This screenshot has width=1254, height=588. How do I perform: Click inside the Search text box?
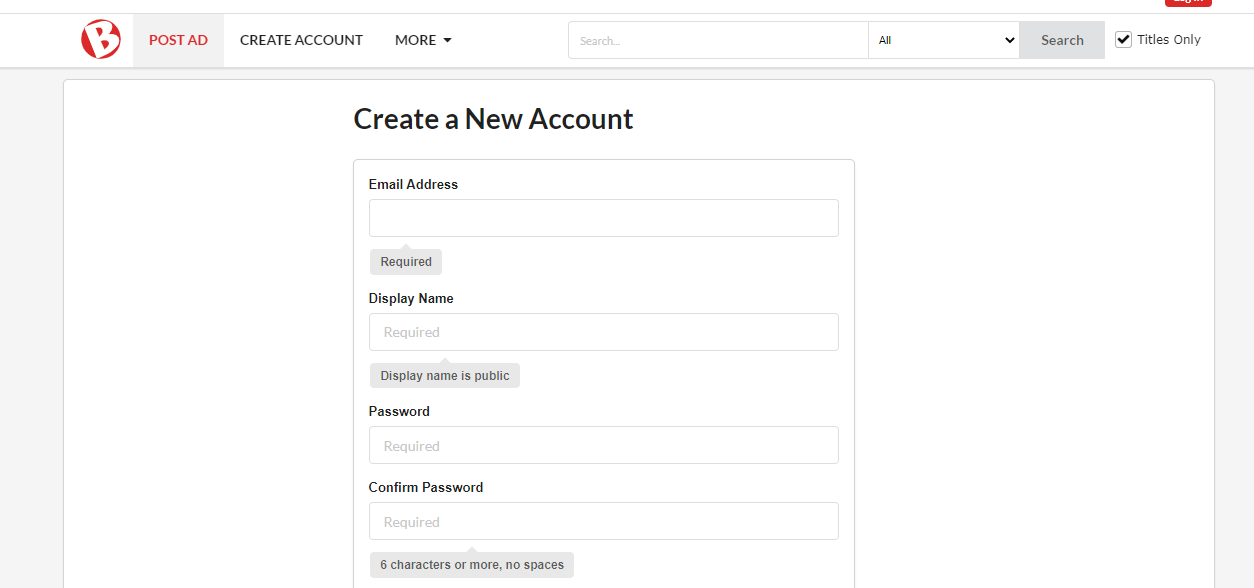pos(717,40)
